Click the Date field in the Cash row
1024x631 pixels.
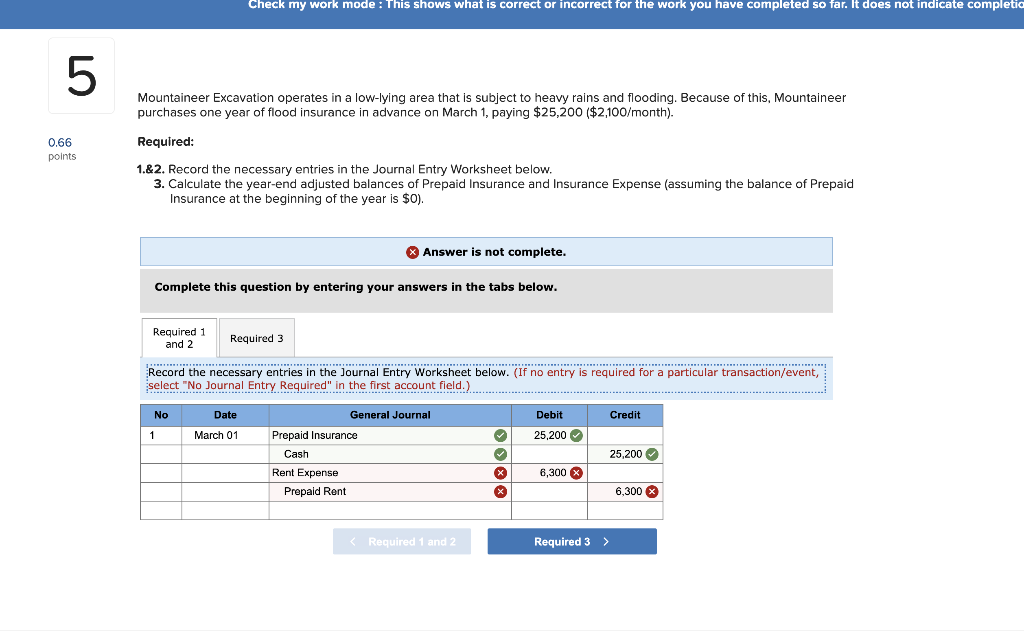tap(225, 454)
